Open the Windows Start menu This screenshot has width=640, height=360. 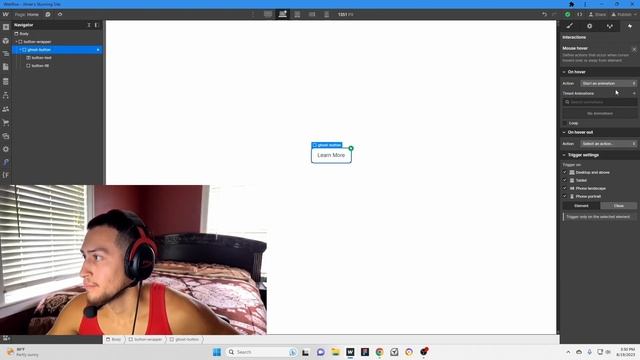[217, 352]
